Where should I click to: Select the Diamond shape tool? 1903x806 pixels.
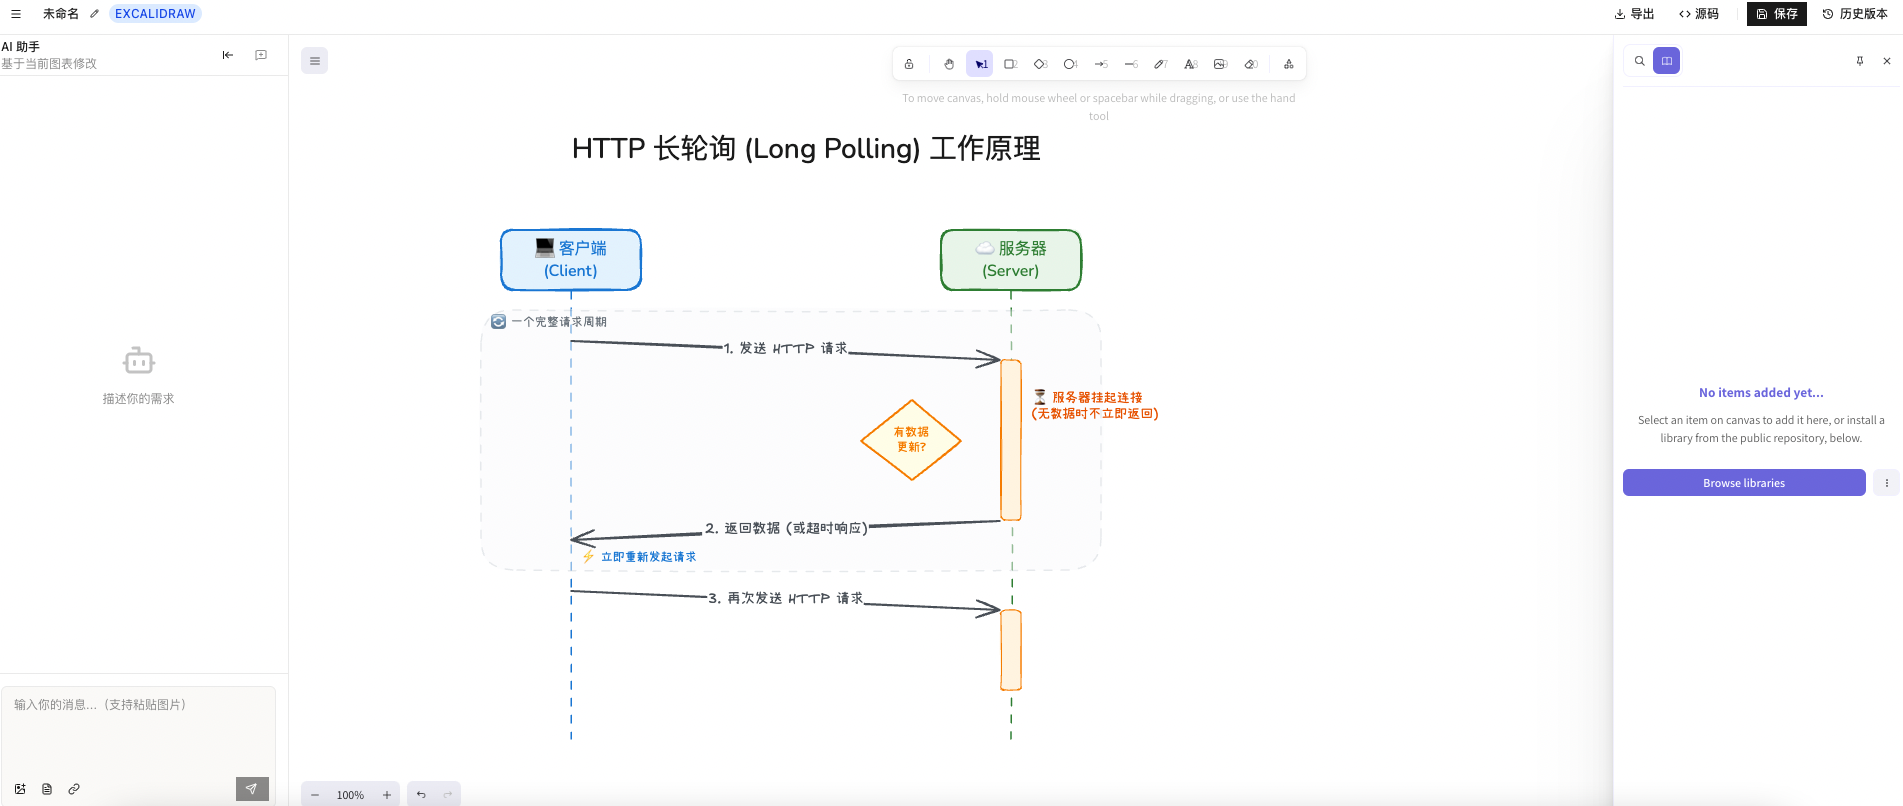coord(1040,64)
